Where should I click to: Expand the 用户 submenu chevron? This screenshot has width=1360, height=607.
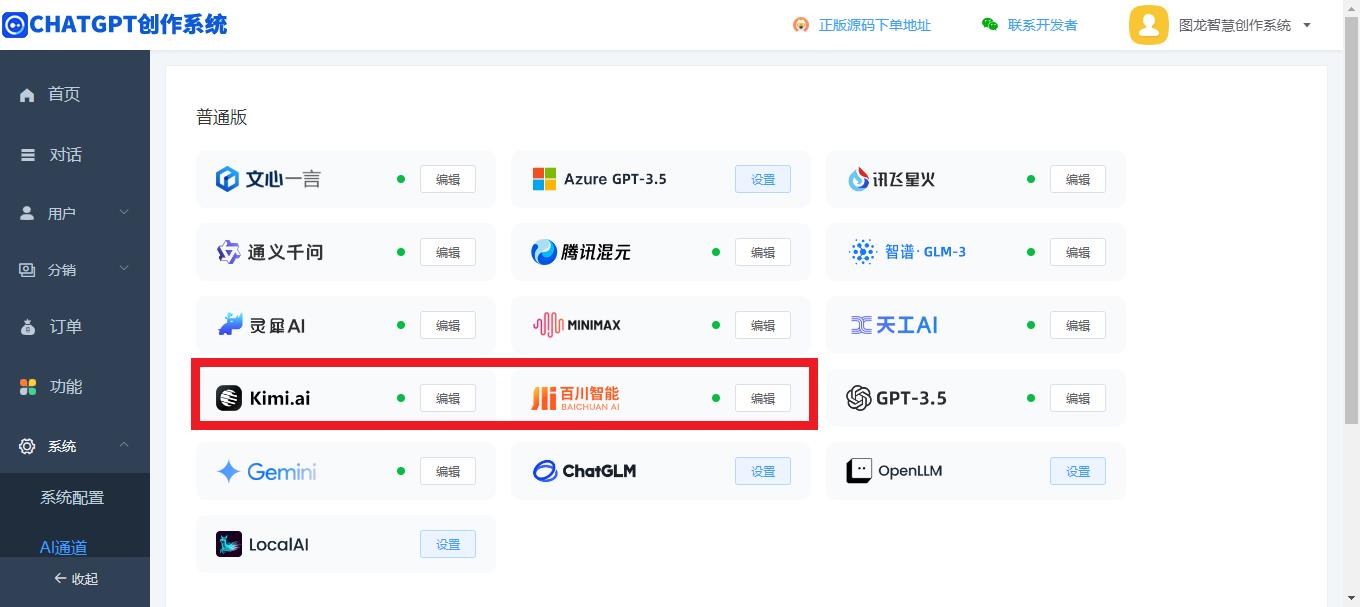124,212
